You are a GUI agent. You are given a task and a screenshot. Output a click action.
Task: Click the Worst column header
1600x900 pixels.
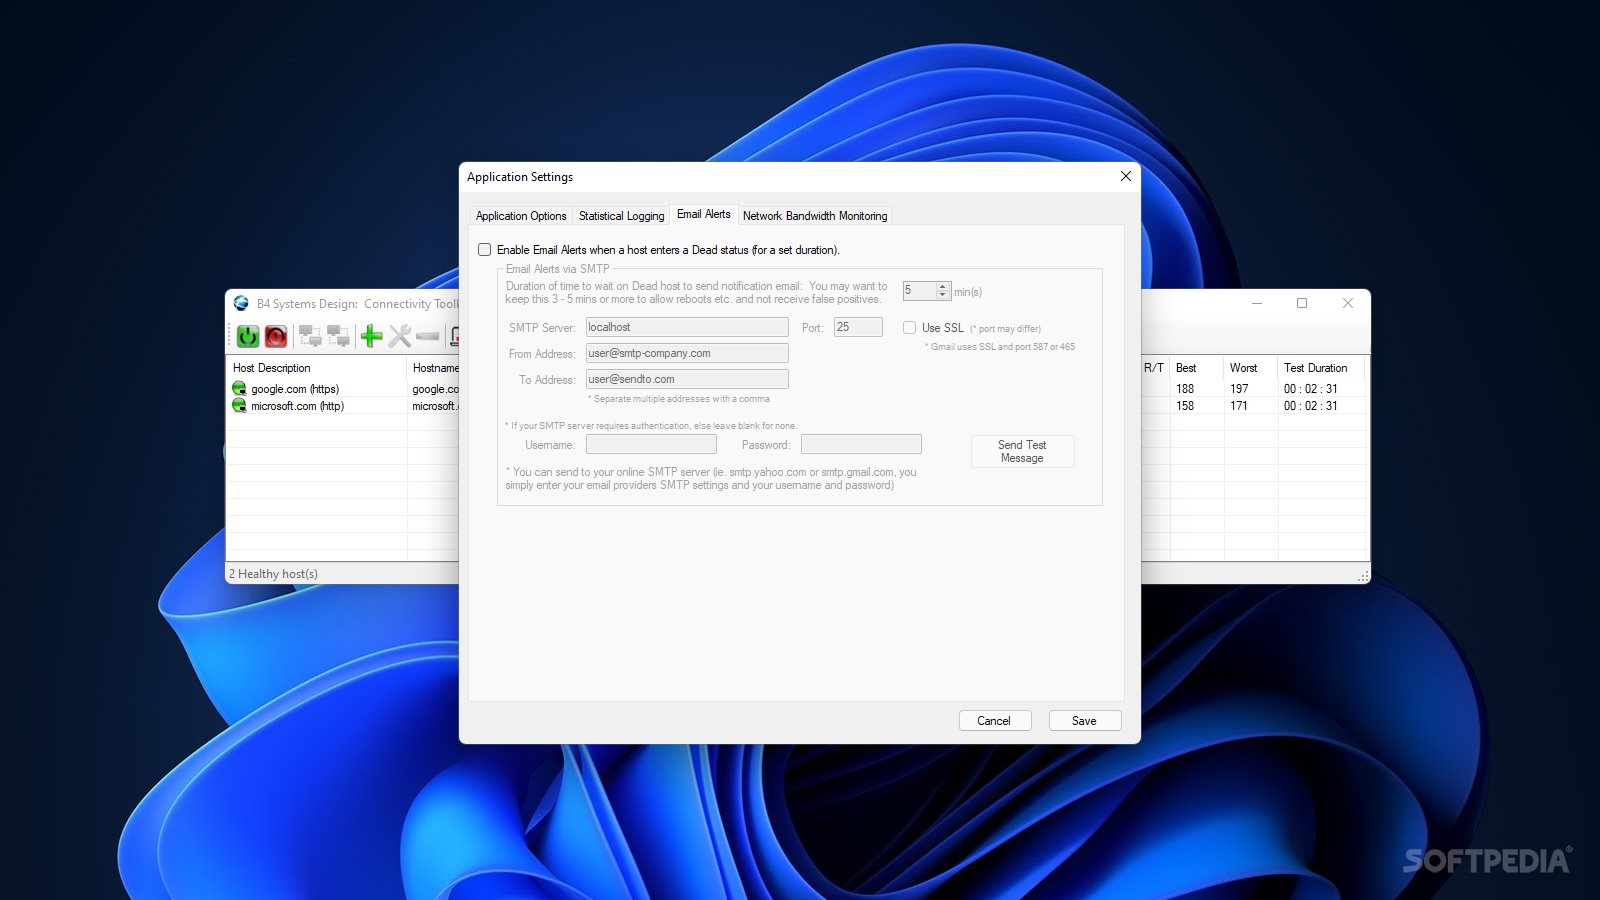click(1251, 368)
